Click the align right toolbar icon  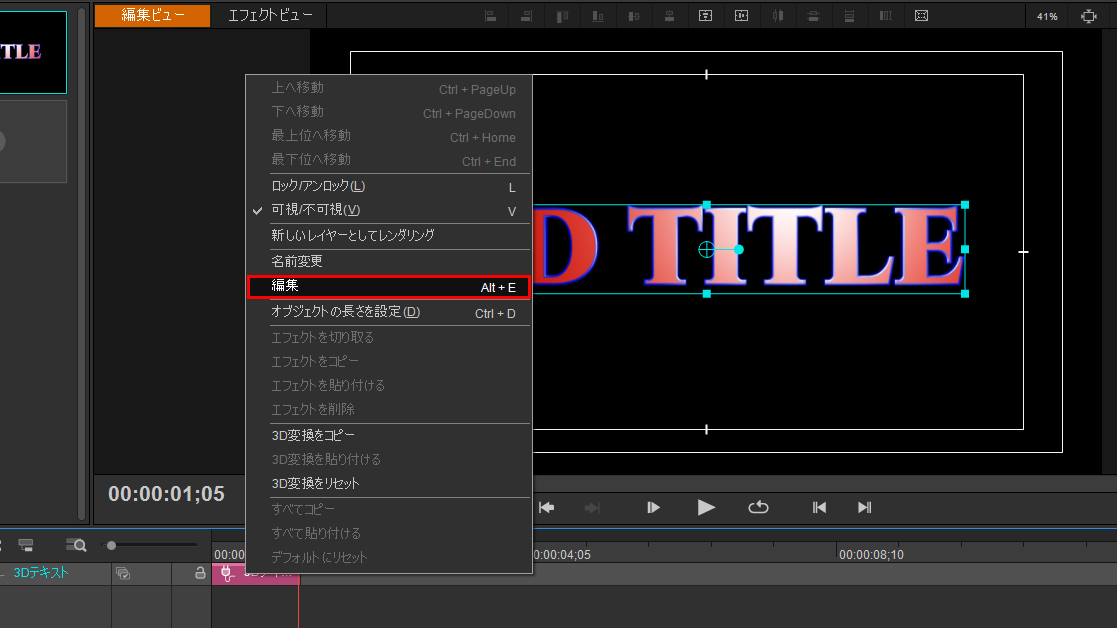[525, 16]
